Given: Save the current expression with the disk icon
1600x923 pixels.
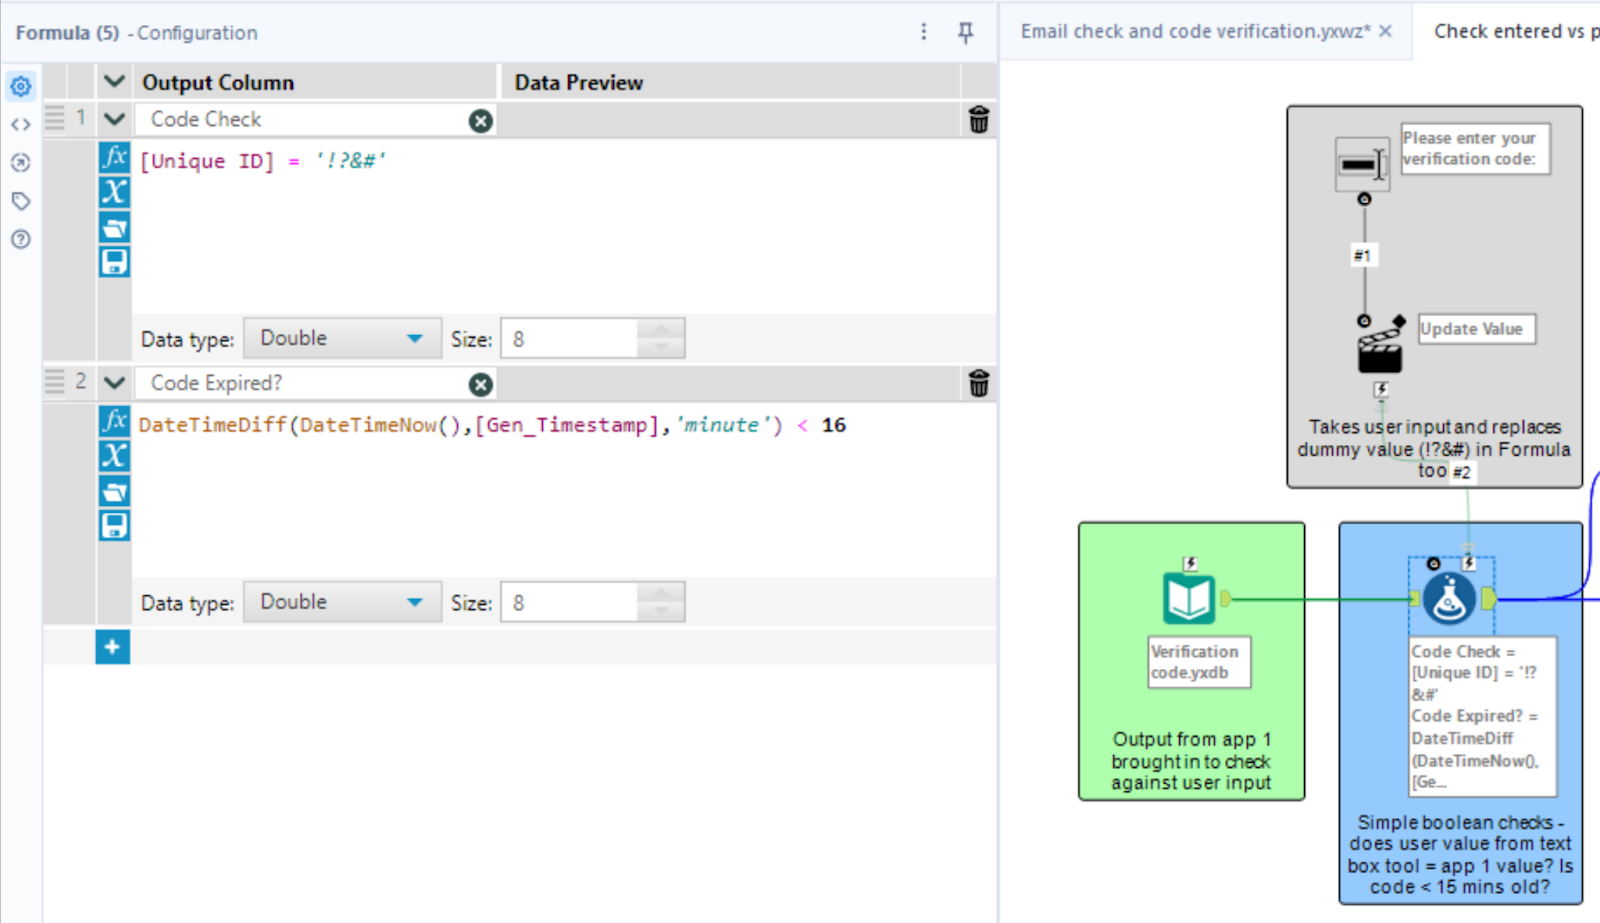Looking at the screenshot, I should 114,261.
